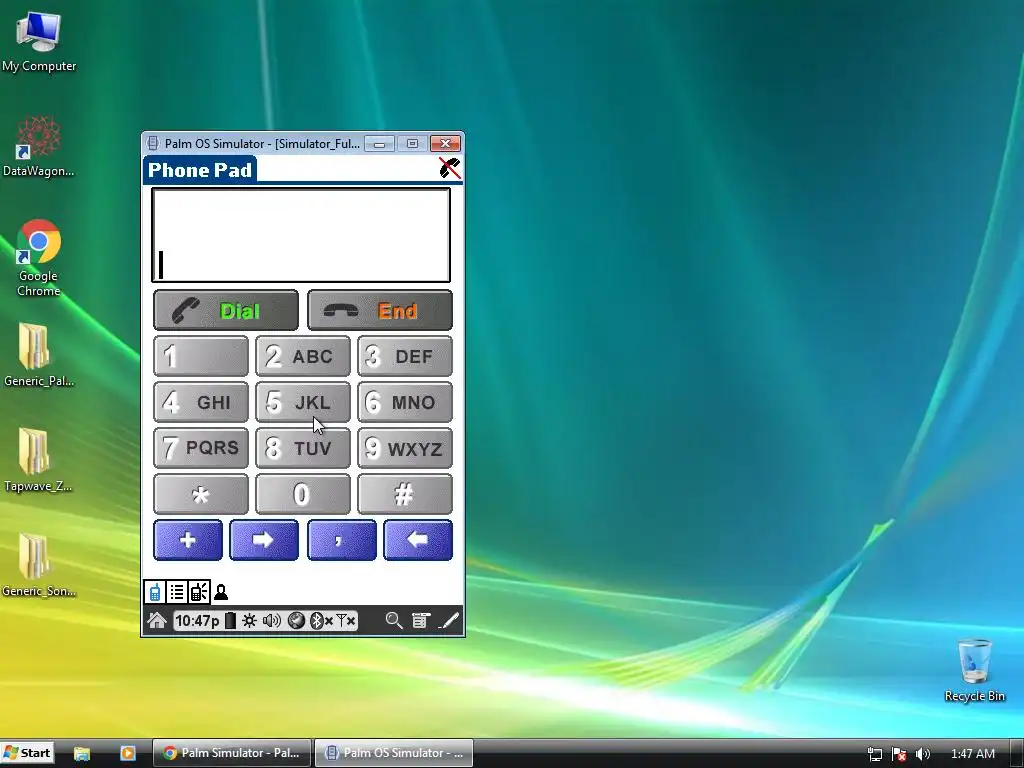Tap the menu icon in Palm status bar
Screen dimensions: 1024x768
pyautogui.click(x=421, y=620)
